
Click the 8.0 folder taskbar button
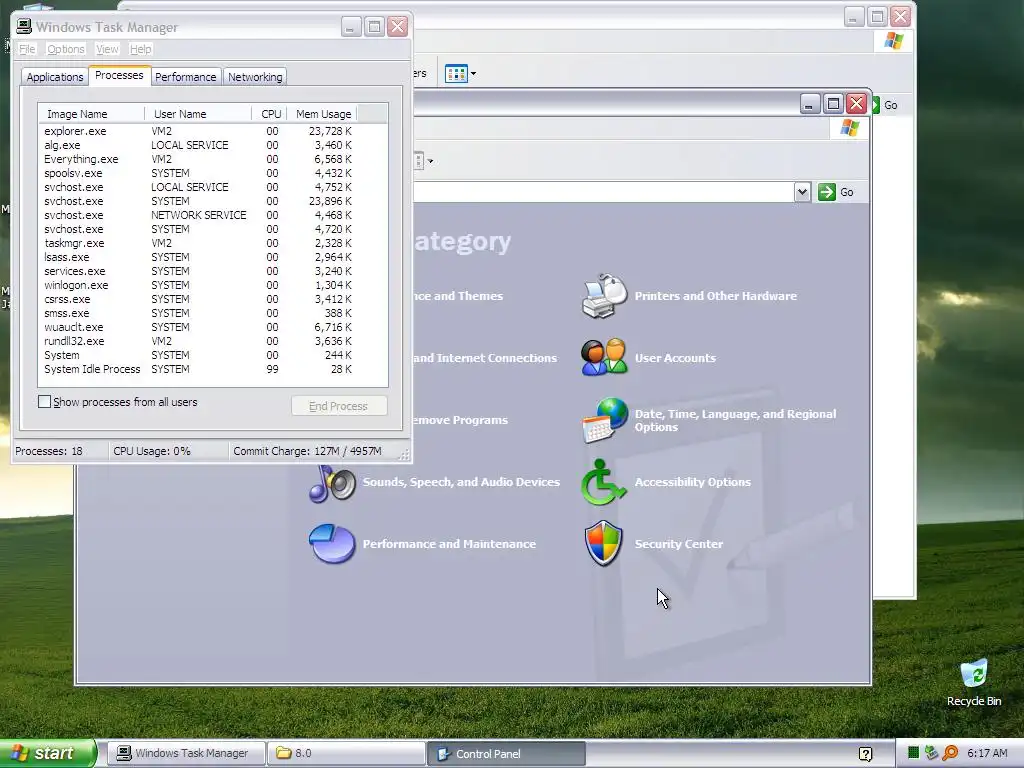(x=346, y=753)
